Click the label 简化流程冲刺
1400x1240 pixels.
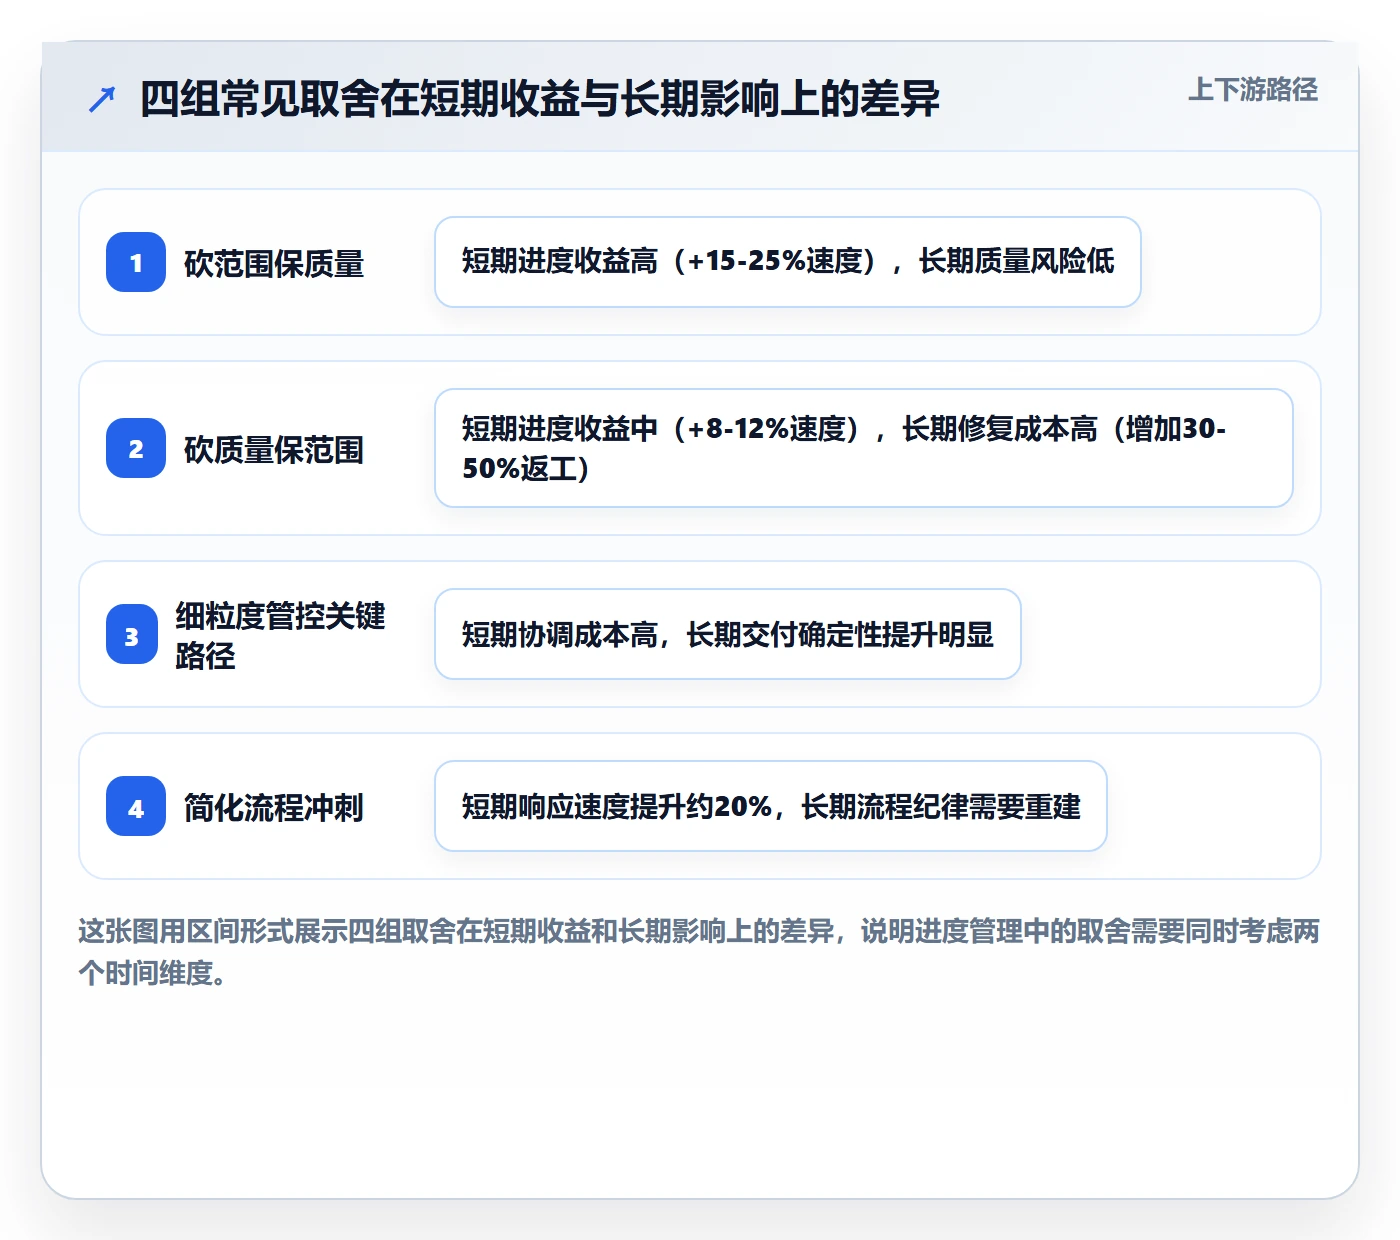click(274, 807)
